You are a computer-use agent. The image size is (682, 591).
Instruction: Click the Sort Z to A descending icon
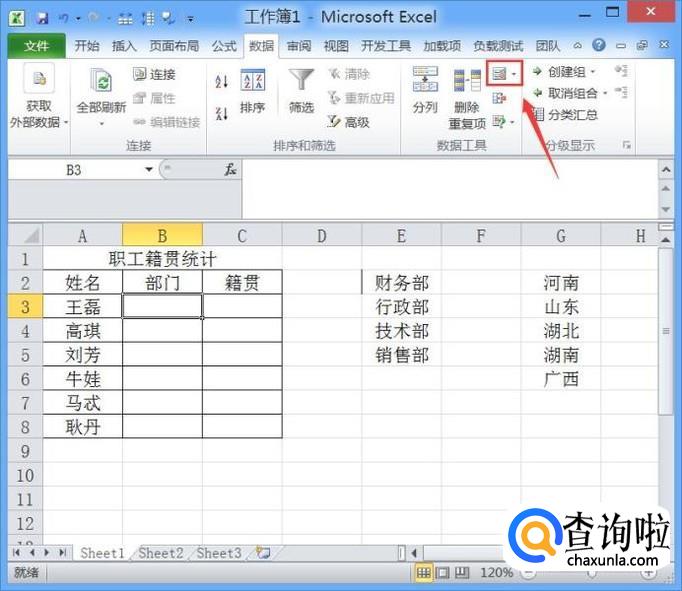click(221, 113)
